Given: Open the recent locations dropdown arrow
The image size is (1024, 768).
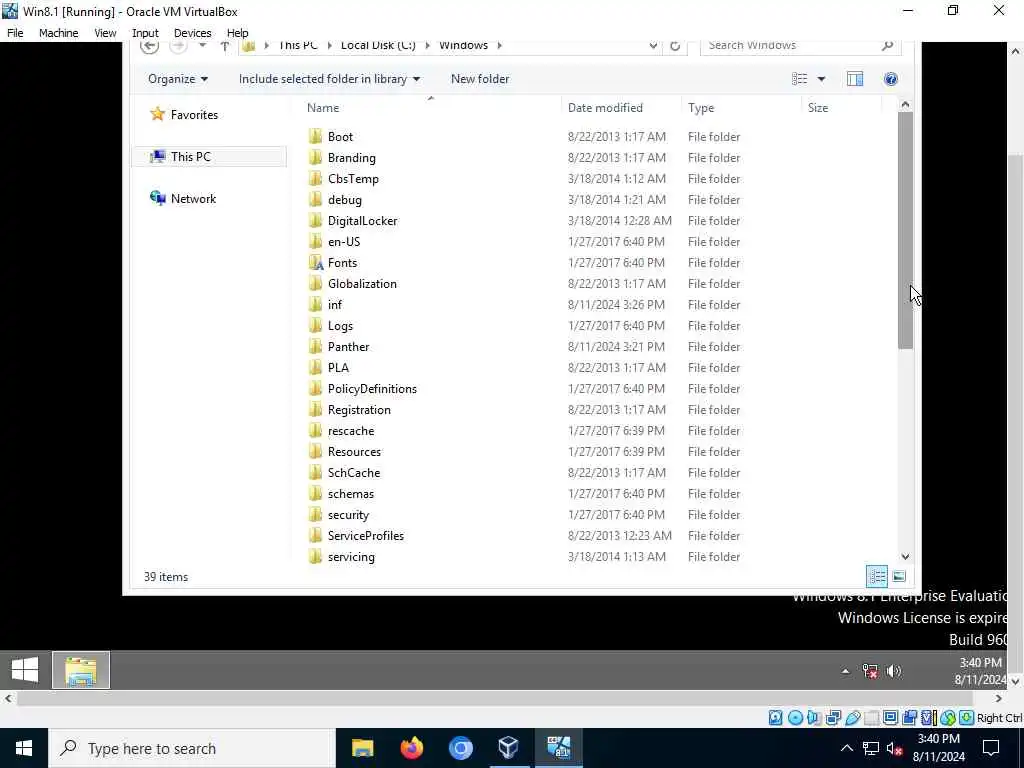Looking at the screenshot, I should [202, 45].
